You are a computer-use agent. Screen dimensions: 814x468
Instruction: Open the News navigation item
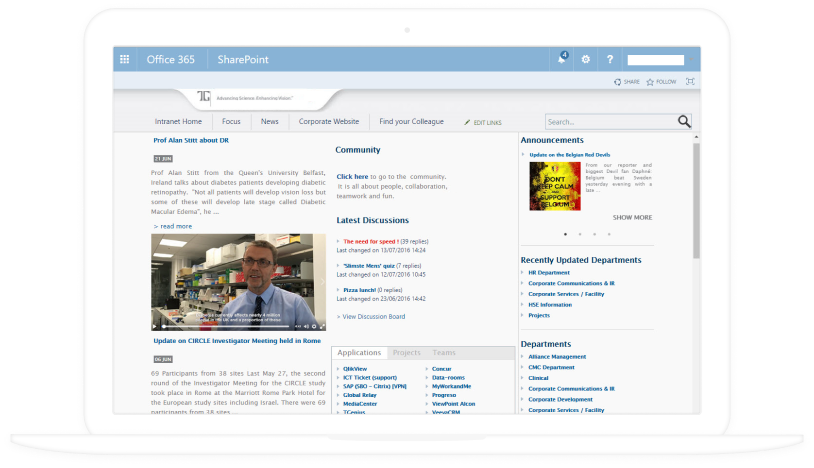pyautogui.click(x=269, y=121)
